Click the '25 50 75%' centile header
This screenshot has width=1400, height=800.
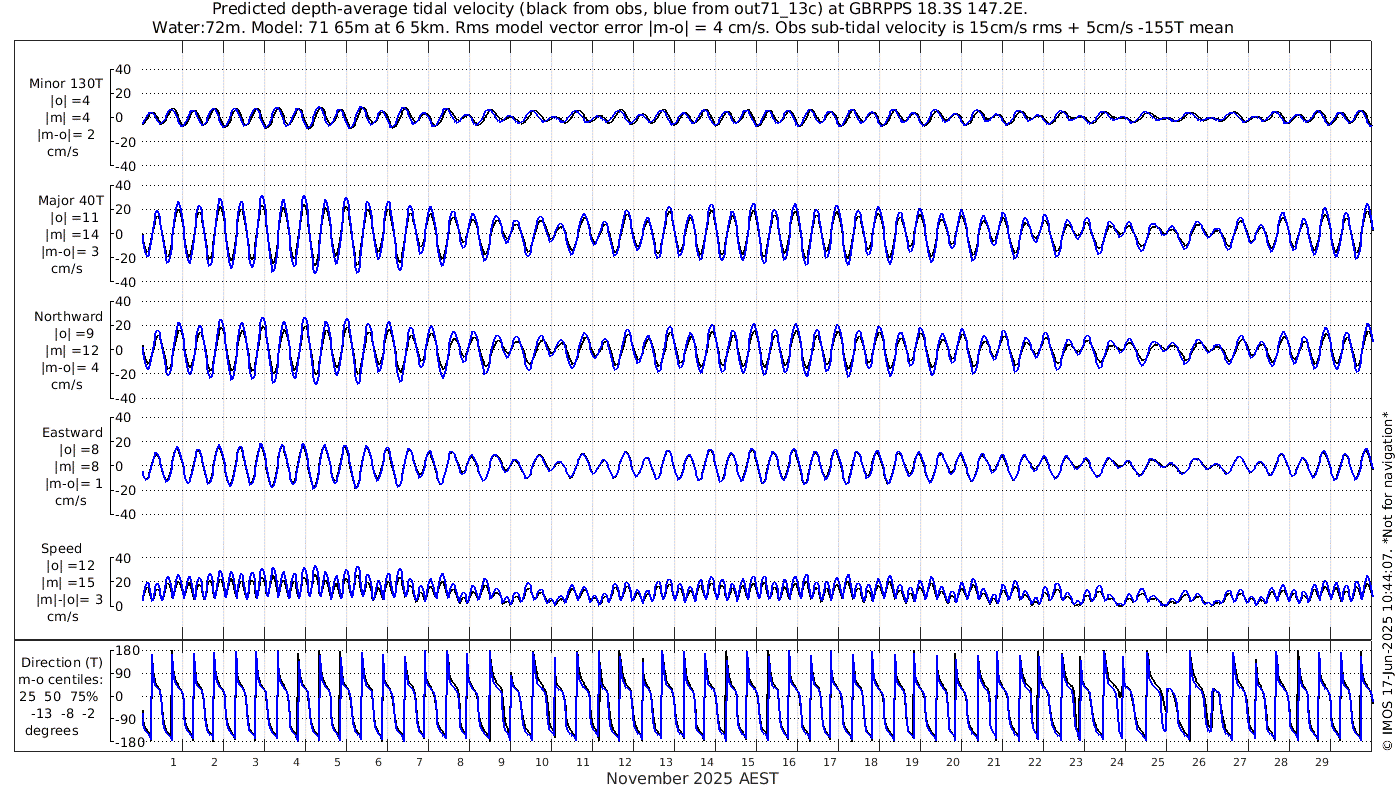pyautogui.click(x=58, y=696)
